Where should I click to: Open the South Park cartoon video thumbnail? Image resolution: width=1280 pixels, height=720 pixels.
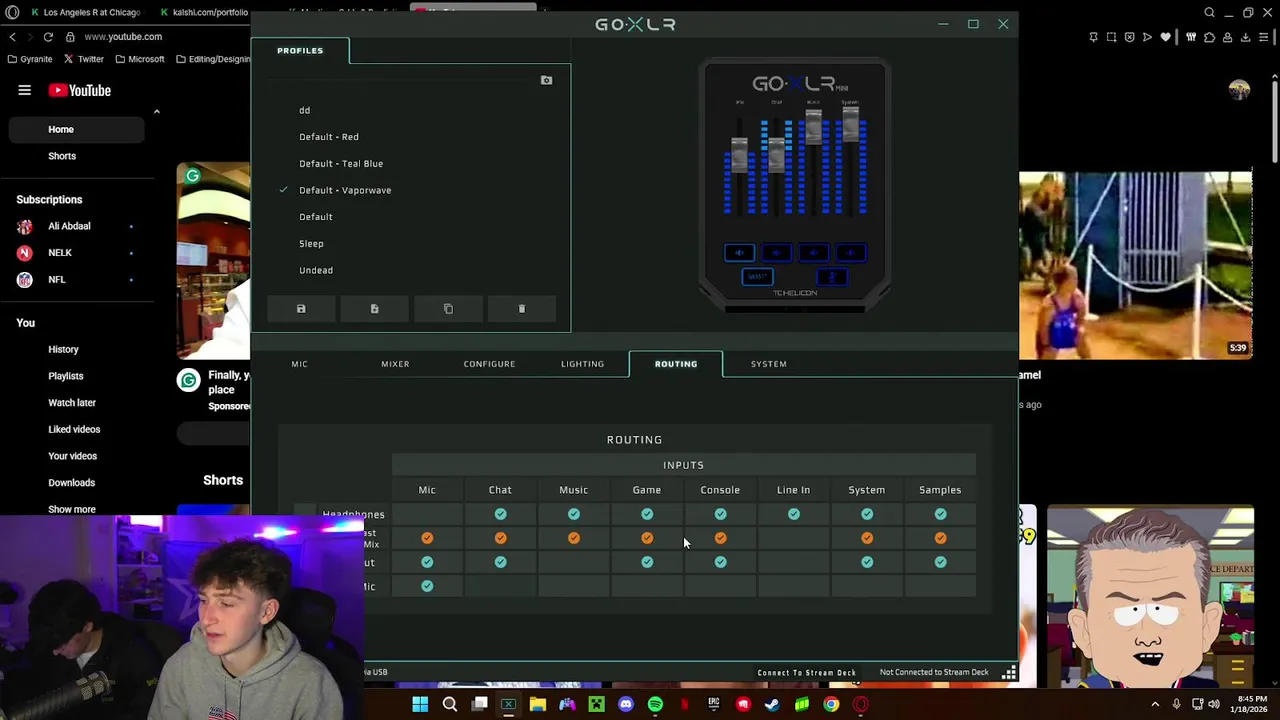(1150, 597)
